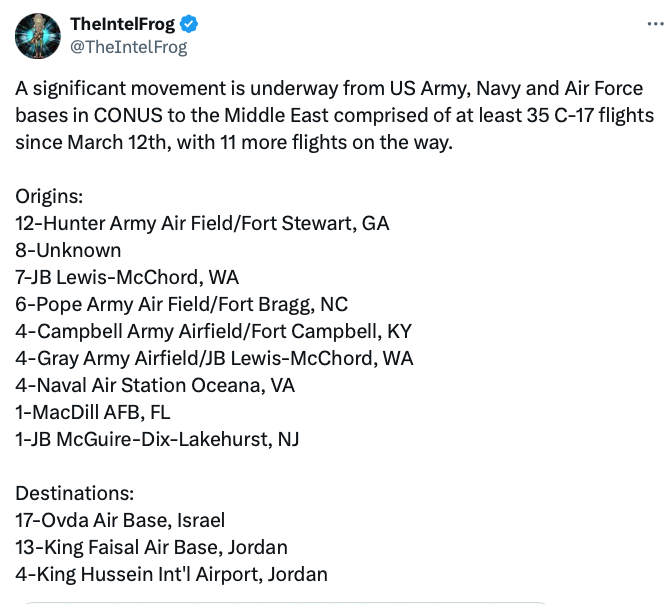Click the Campbell Army Airfield line
666x604 pixels.
[x=213, y=331]
